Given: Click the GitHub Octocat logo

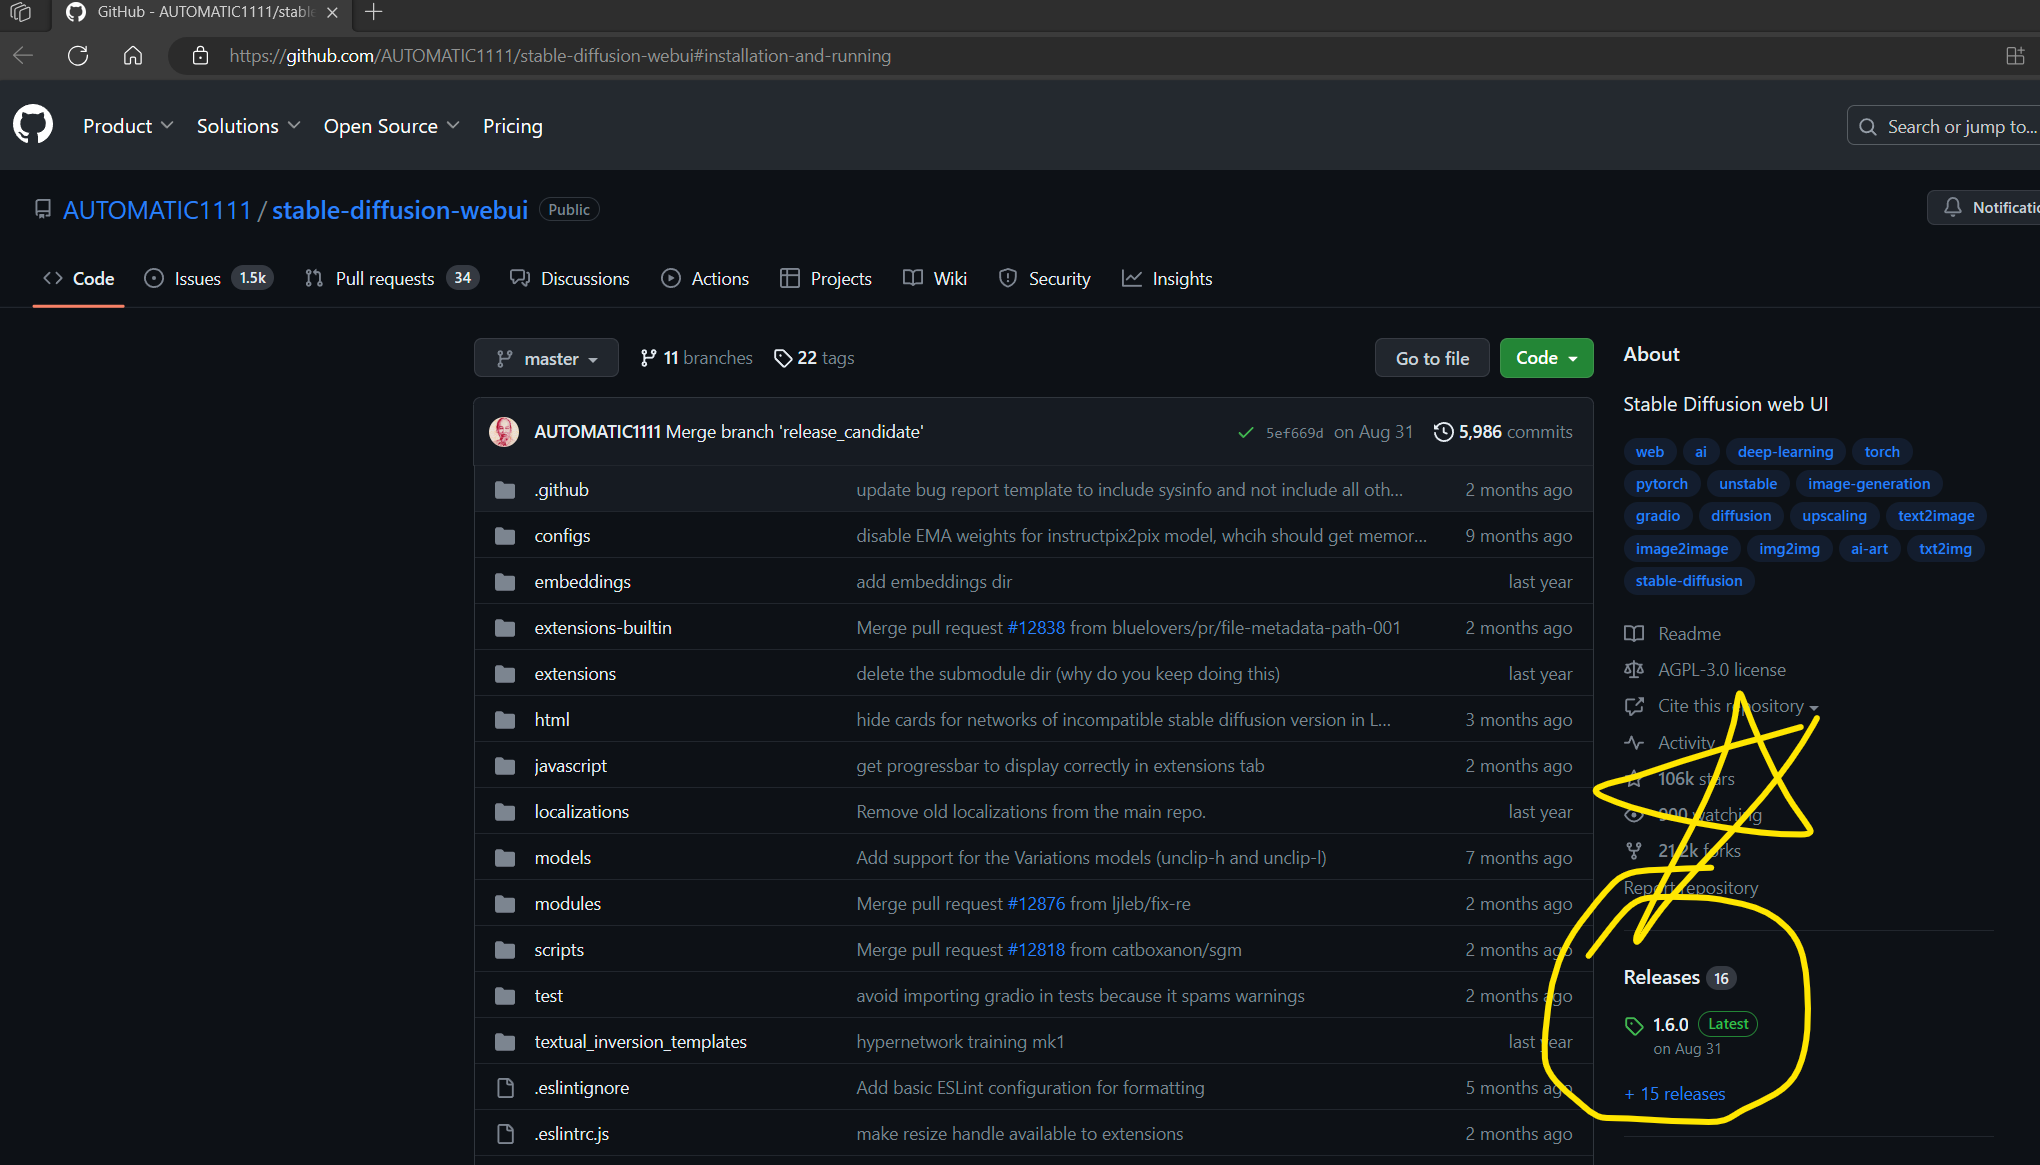Looking at the screenshot, I should pos(33,125).
